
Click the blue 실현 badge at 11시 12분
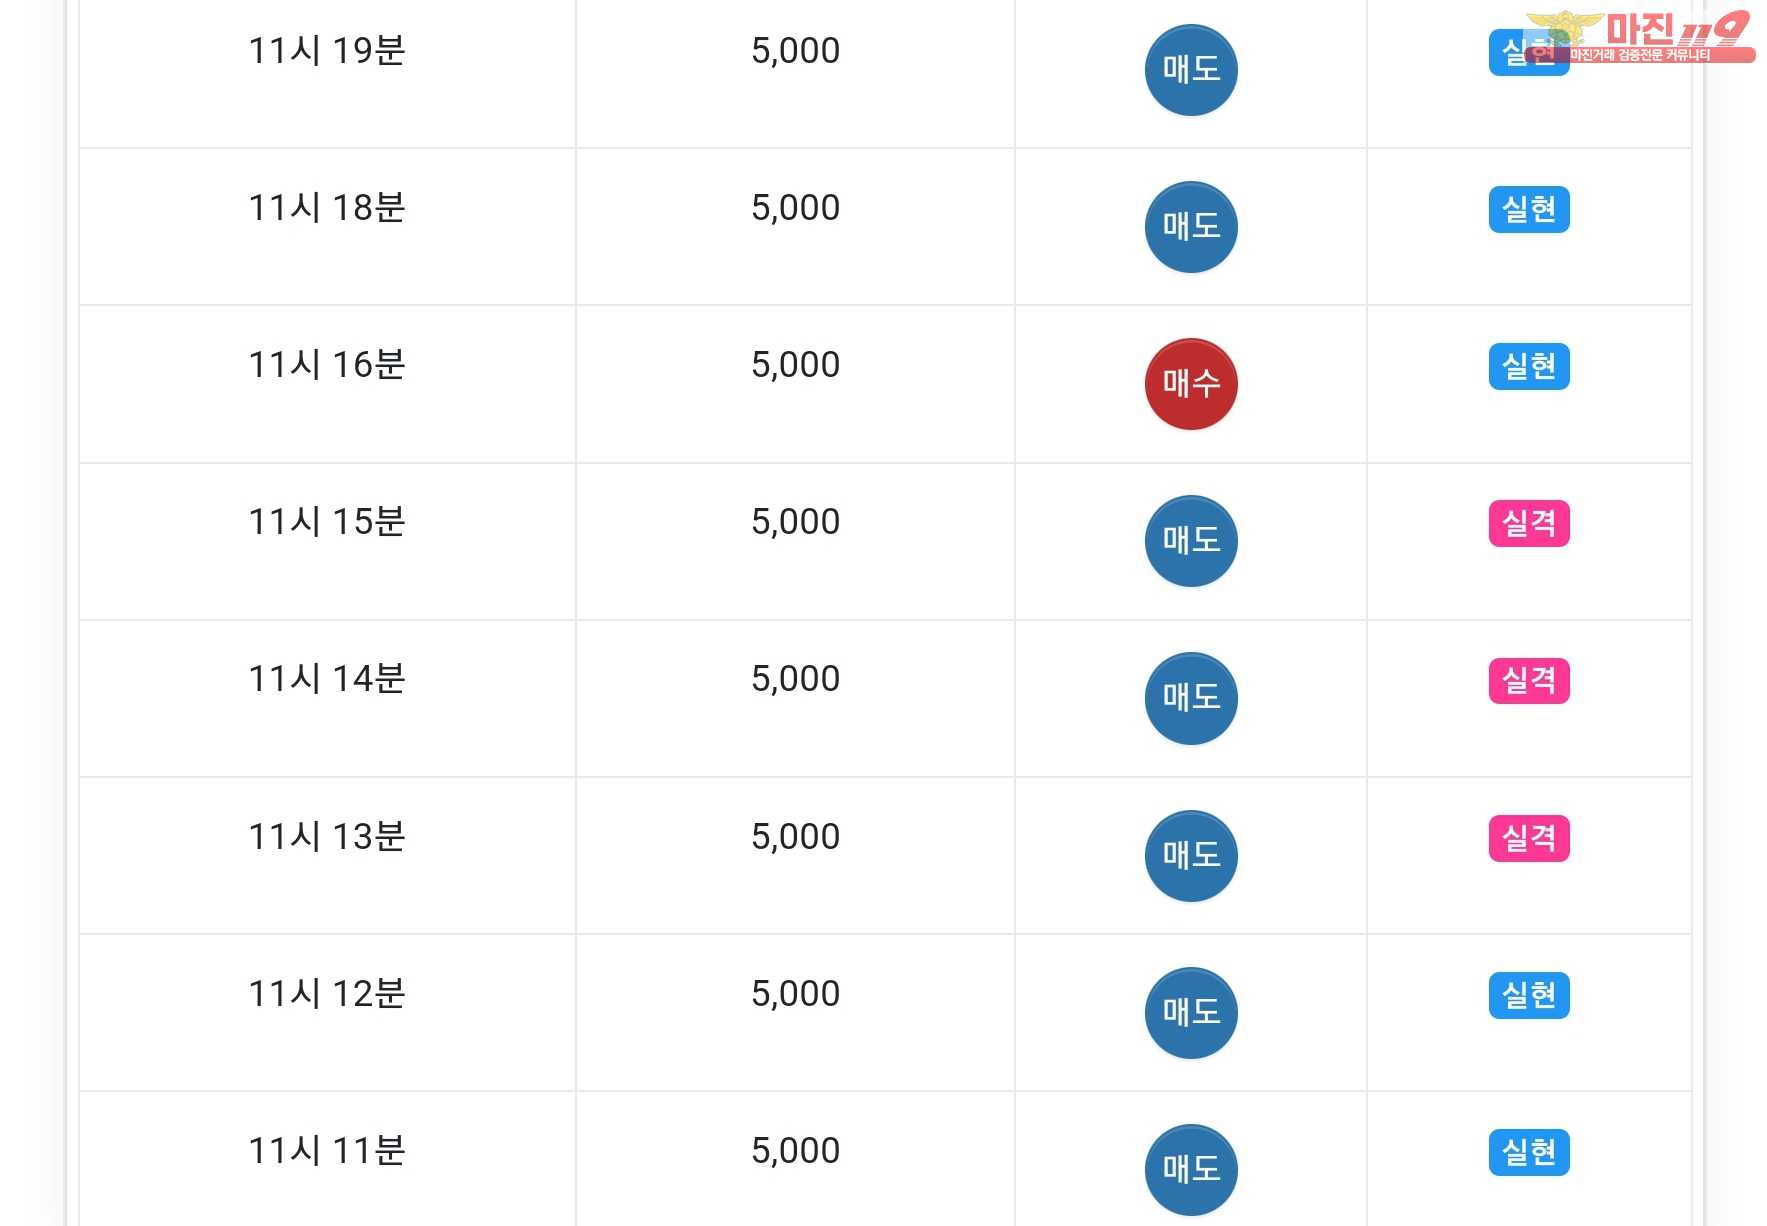tap(1528, 996)
